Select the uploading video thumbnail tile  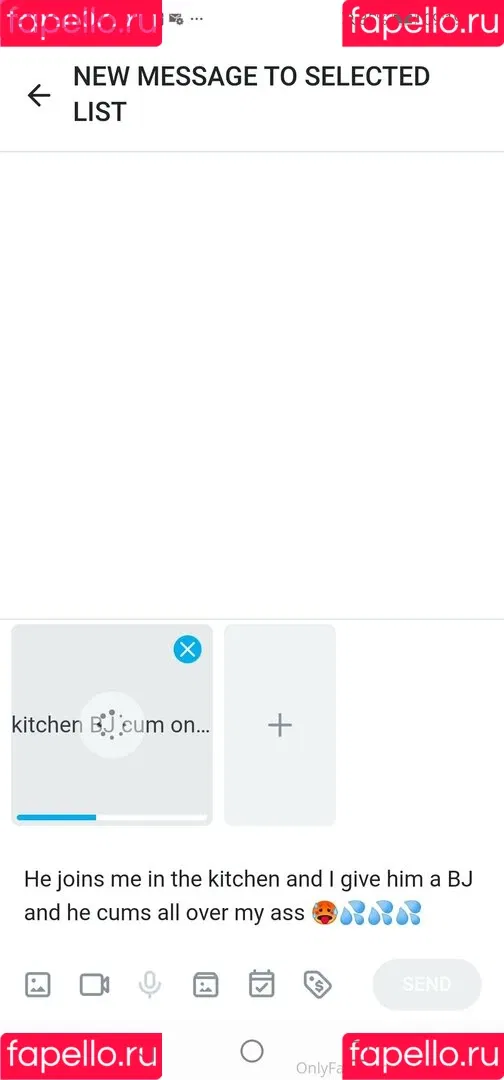pyautogui.click(x=112, y=725)
